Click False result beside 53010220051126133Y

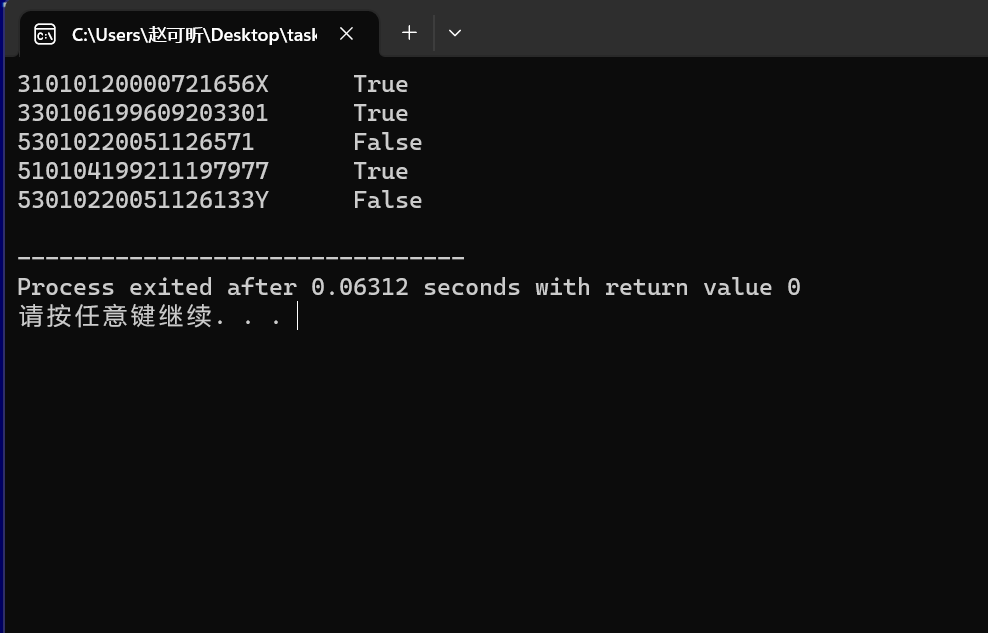pyautogui.click(x=387, y=200)
